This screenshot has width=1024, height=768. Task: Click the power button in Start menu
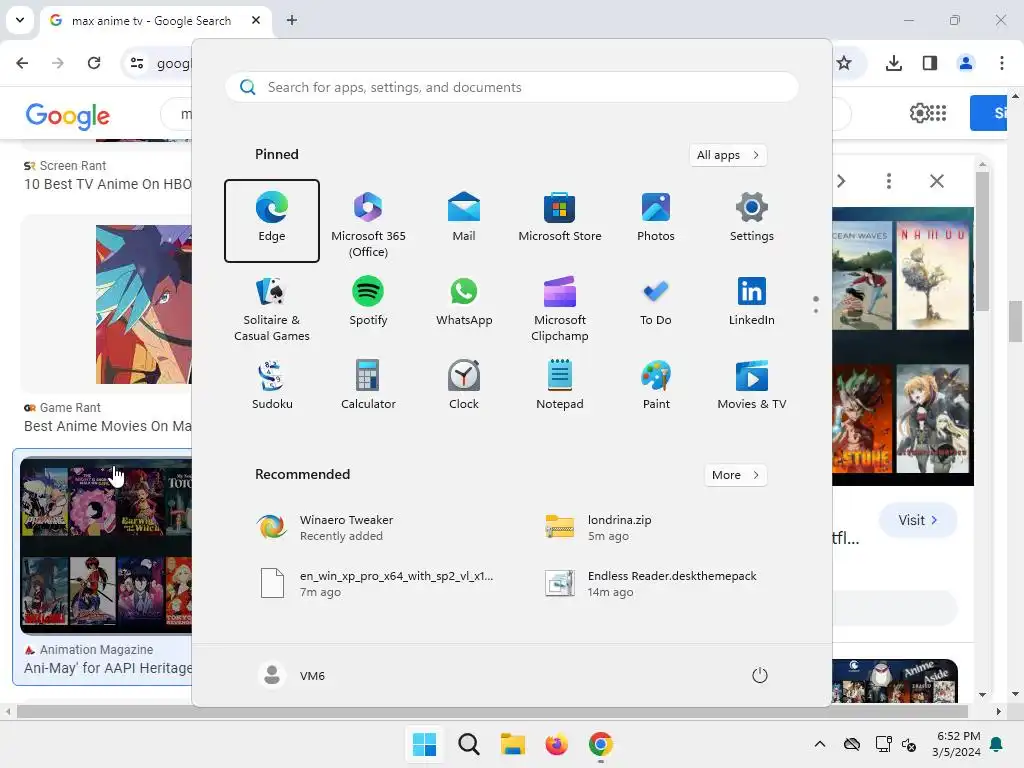pyautogui.click(x=760, y=675)
